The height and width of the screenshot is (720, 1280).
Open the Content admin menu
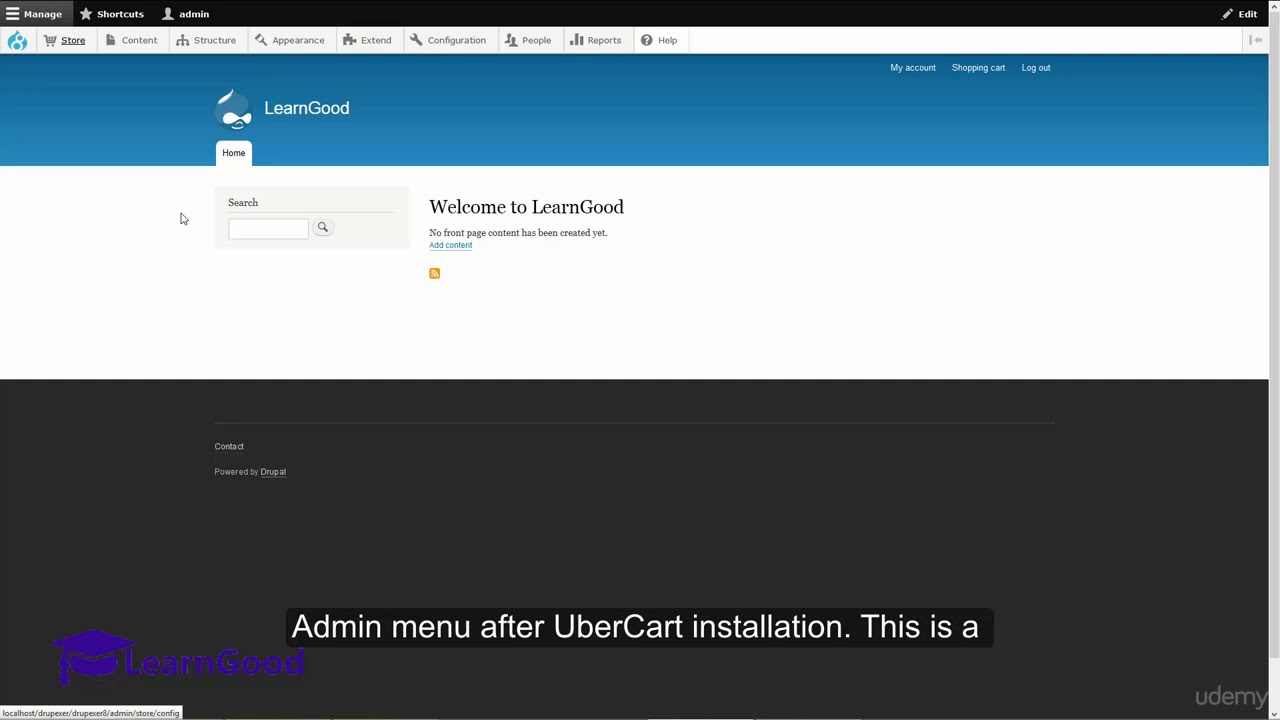pyautogui.click(x=131, y=40)
